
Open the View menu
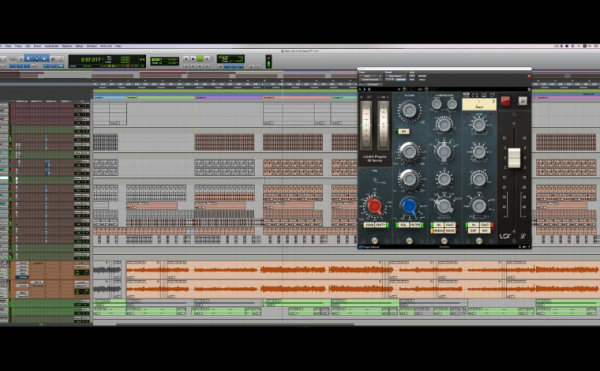coord(8,46)
